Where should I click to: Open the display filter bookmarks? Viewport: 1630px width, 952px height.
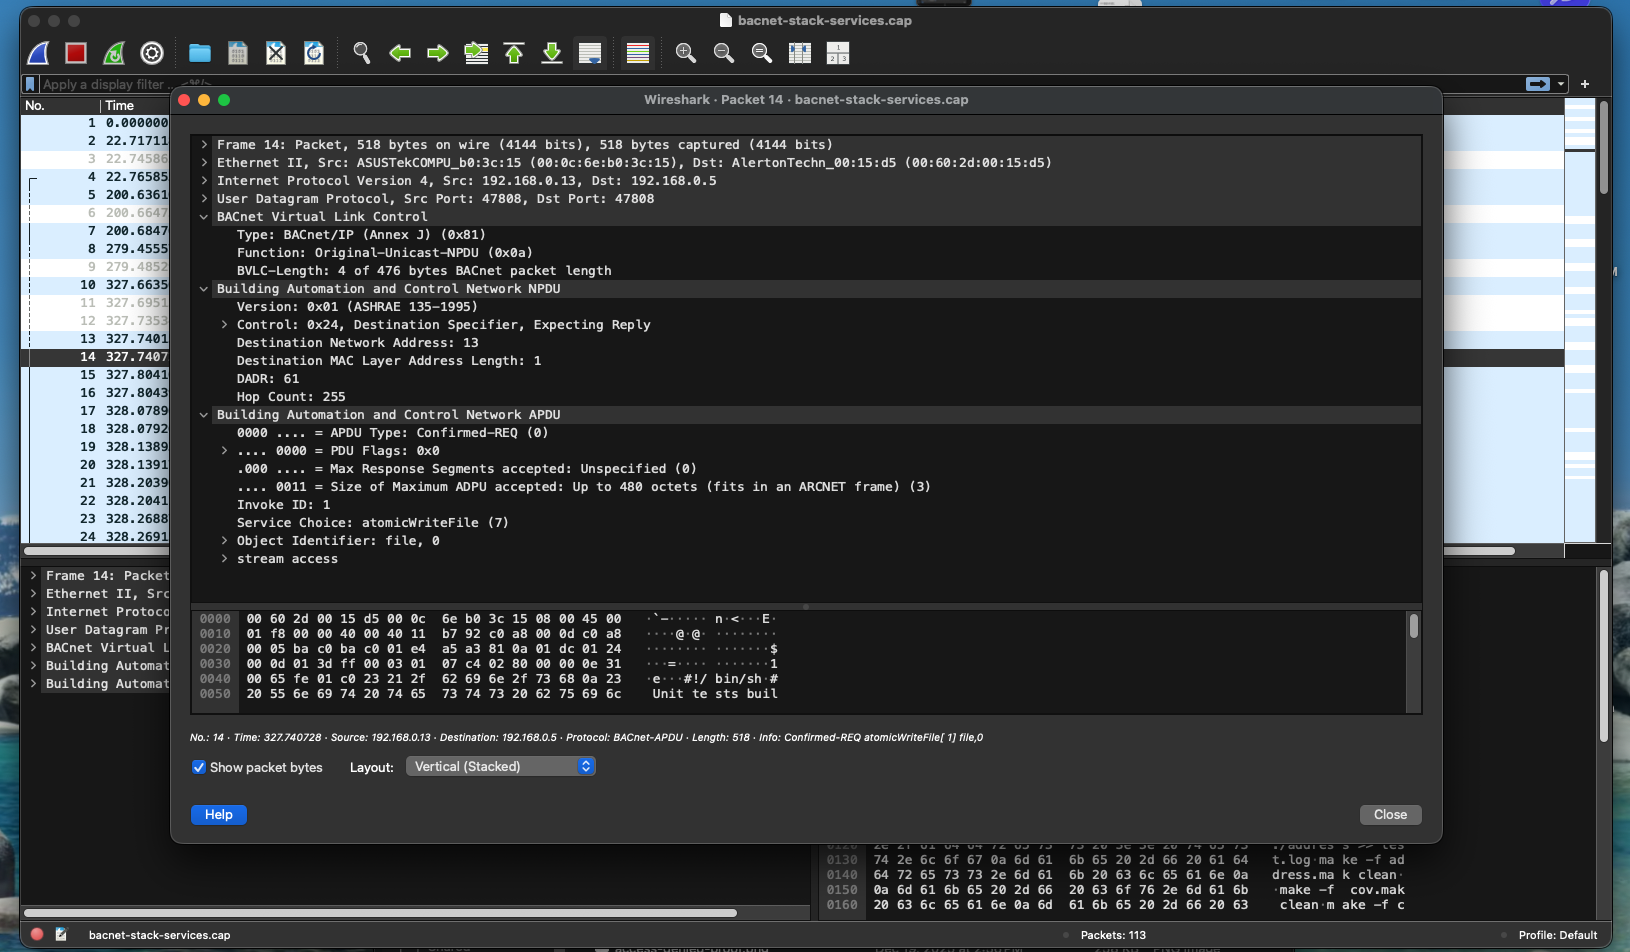[x=27, y=84]
